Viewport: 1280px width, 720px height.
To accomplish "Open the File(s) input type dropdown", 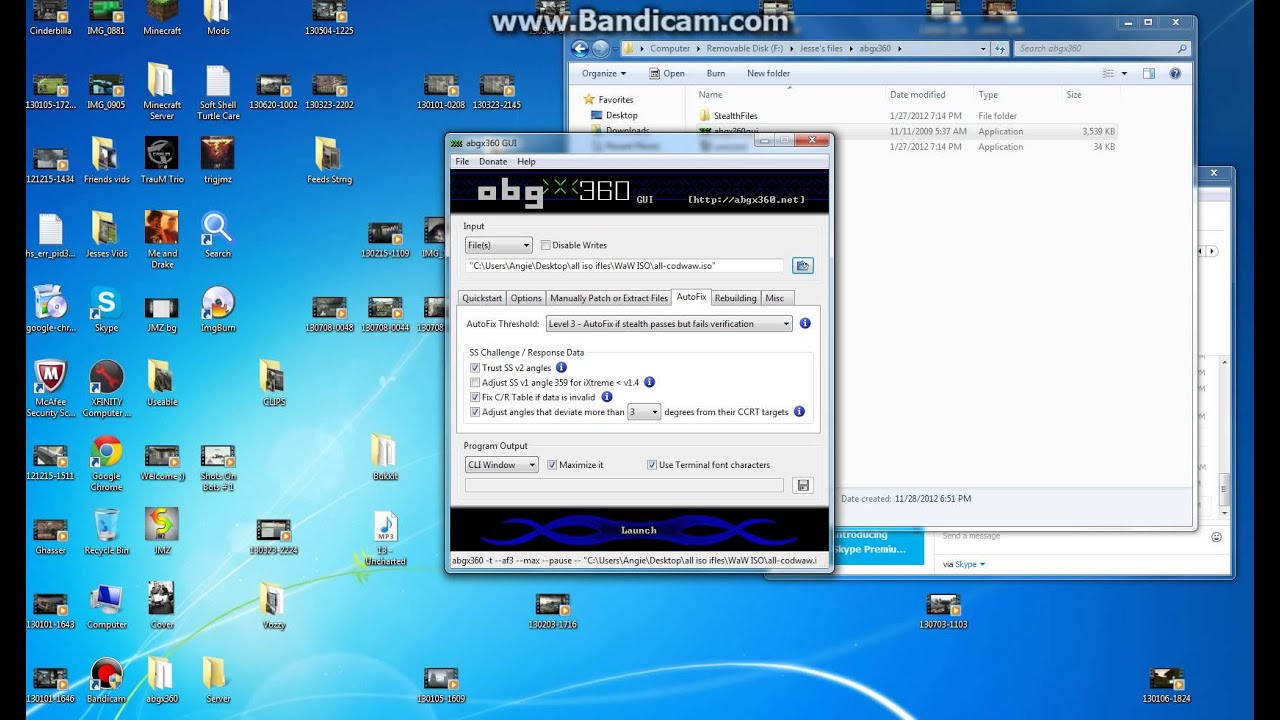I will (499, 245).
